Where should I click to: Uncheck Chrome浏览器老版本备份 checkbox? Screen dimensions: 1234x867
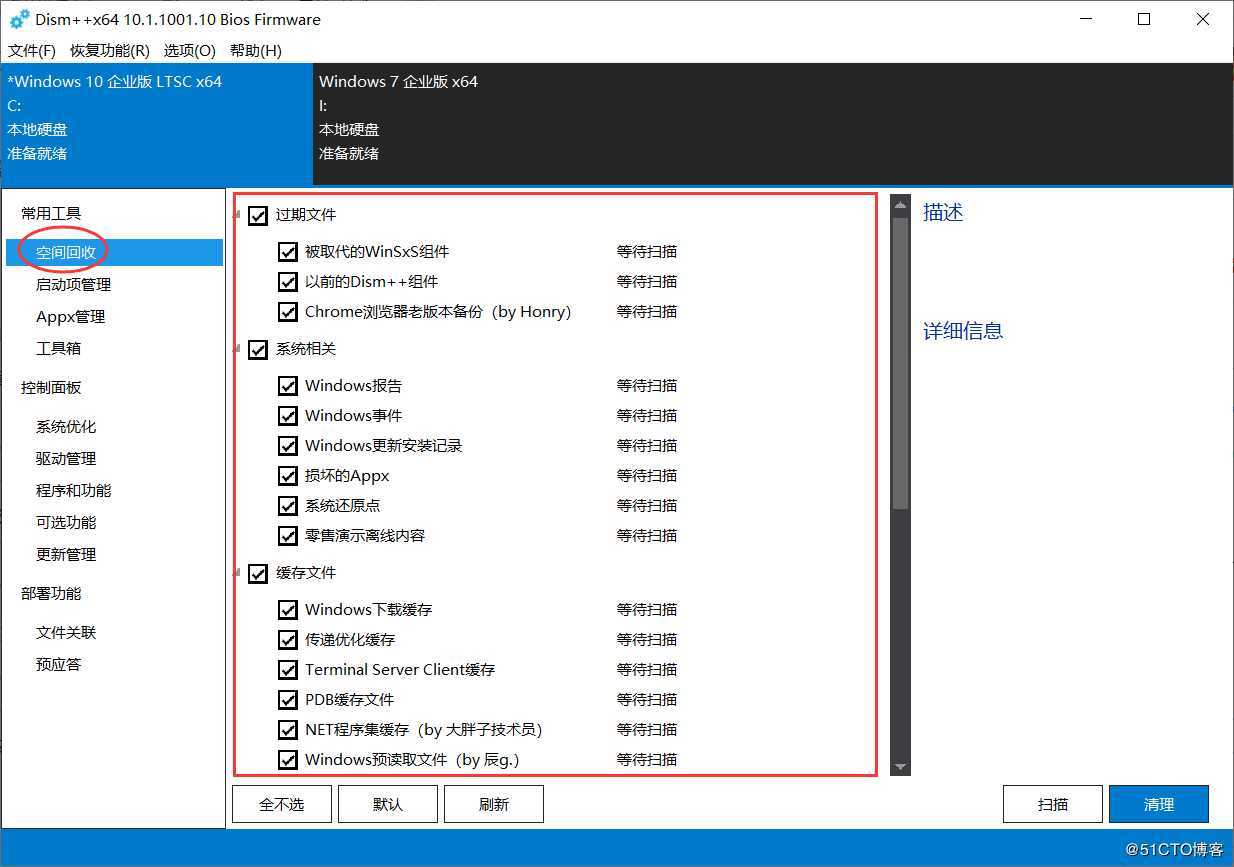[288, 312]
